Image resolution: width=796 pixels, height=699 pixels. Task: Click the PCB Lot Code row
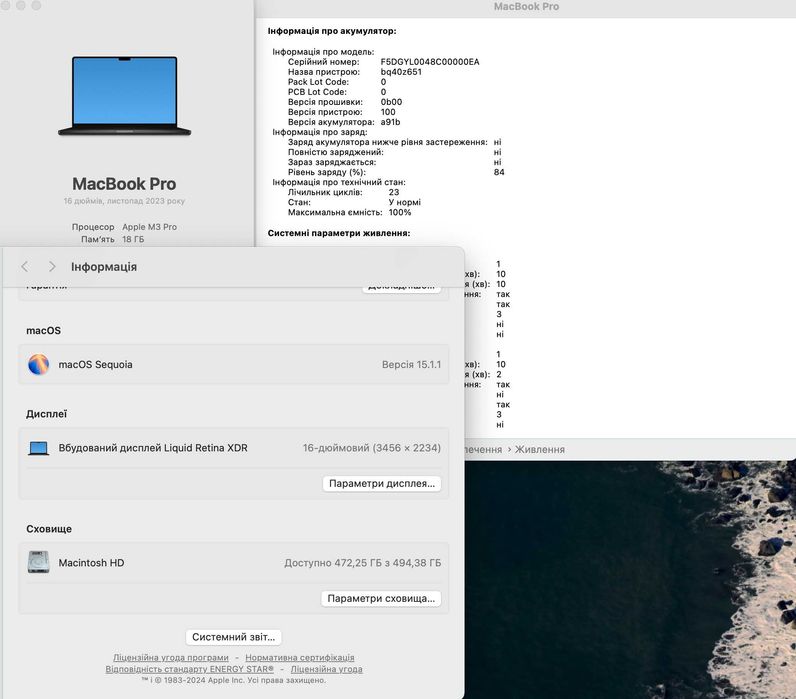tap(337, 92)
